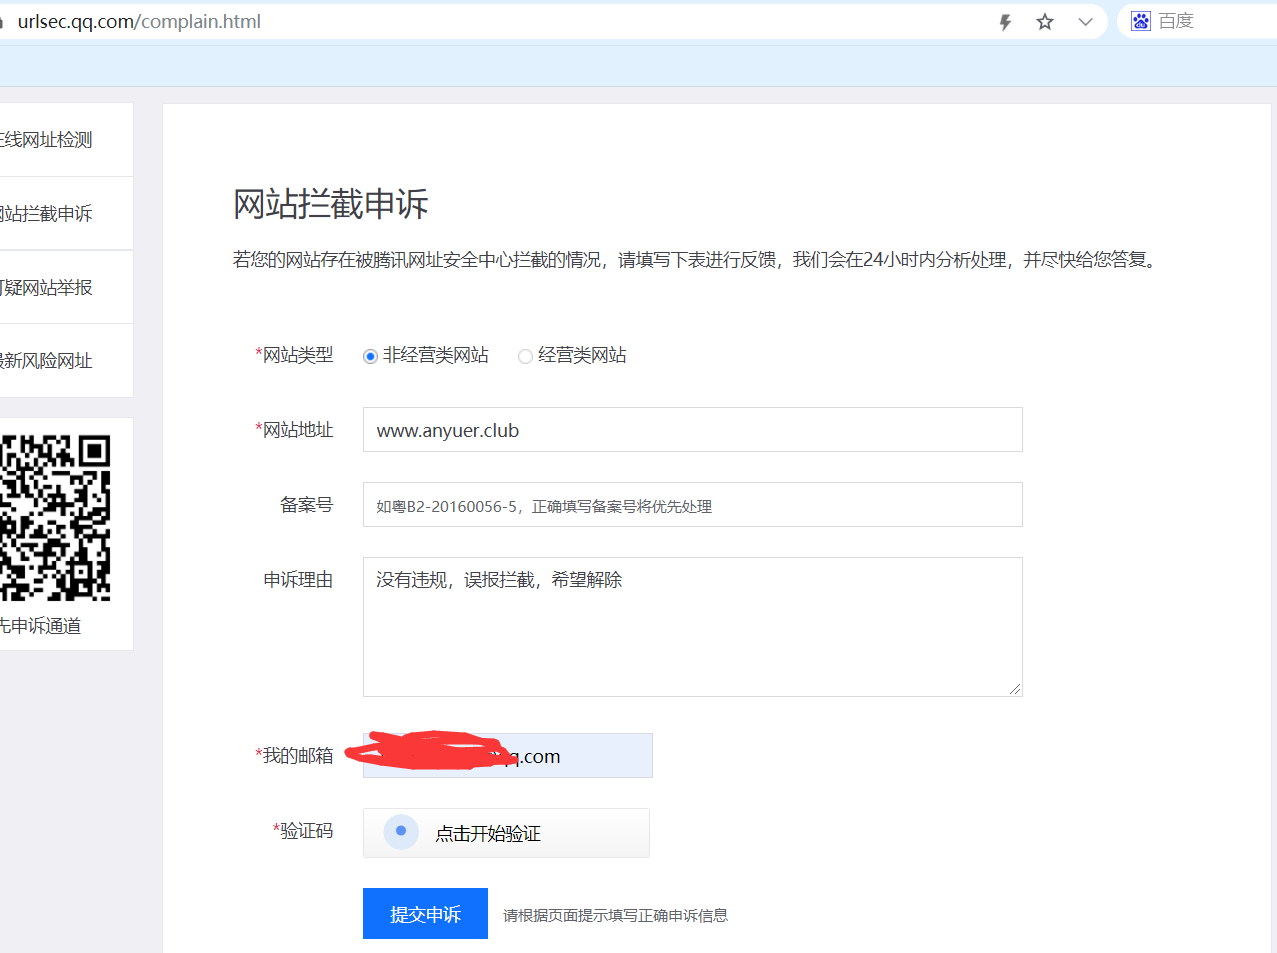Select the 经营类网站 radio button
This screenshot has width=1277, height=953.
(525, 356)
